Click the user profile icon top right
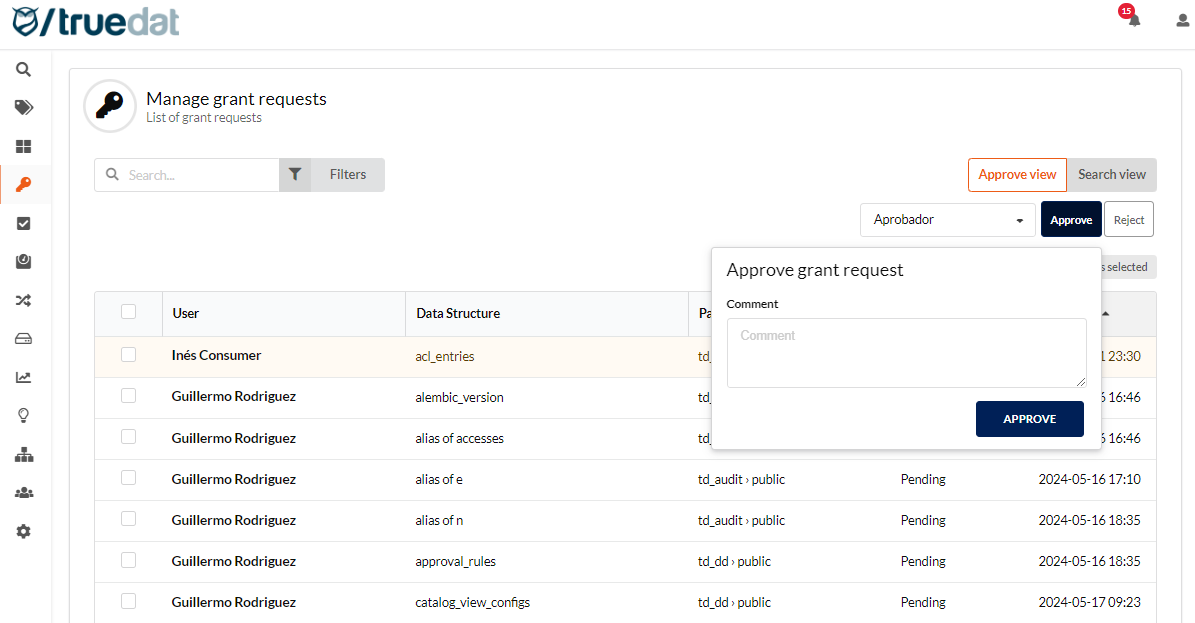 point(1182,20)
